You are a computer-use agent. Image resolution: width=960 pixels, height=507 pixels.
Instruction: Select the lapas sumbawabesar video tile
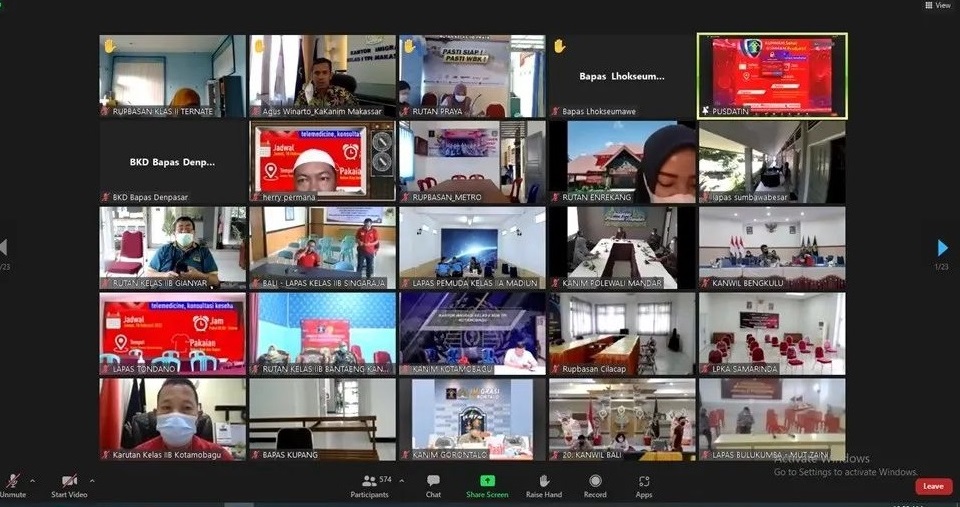click(772, 162)
